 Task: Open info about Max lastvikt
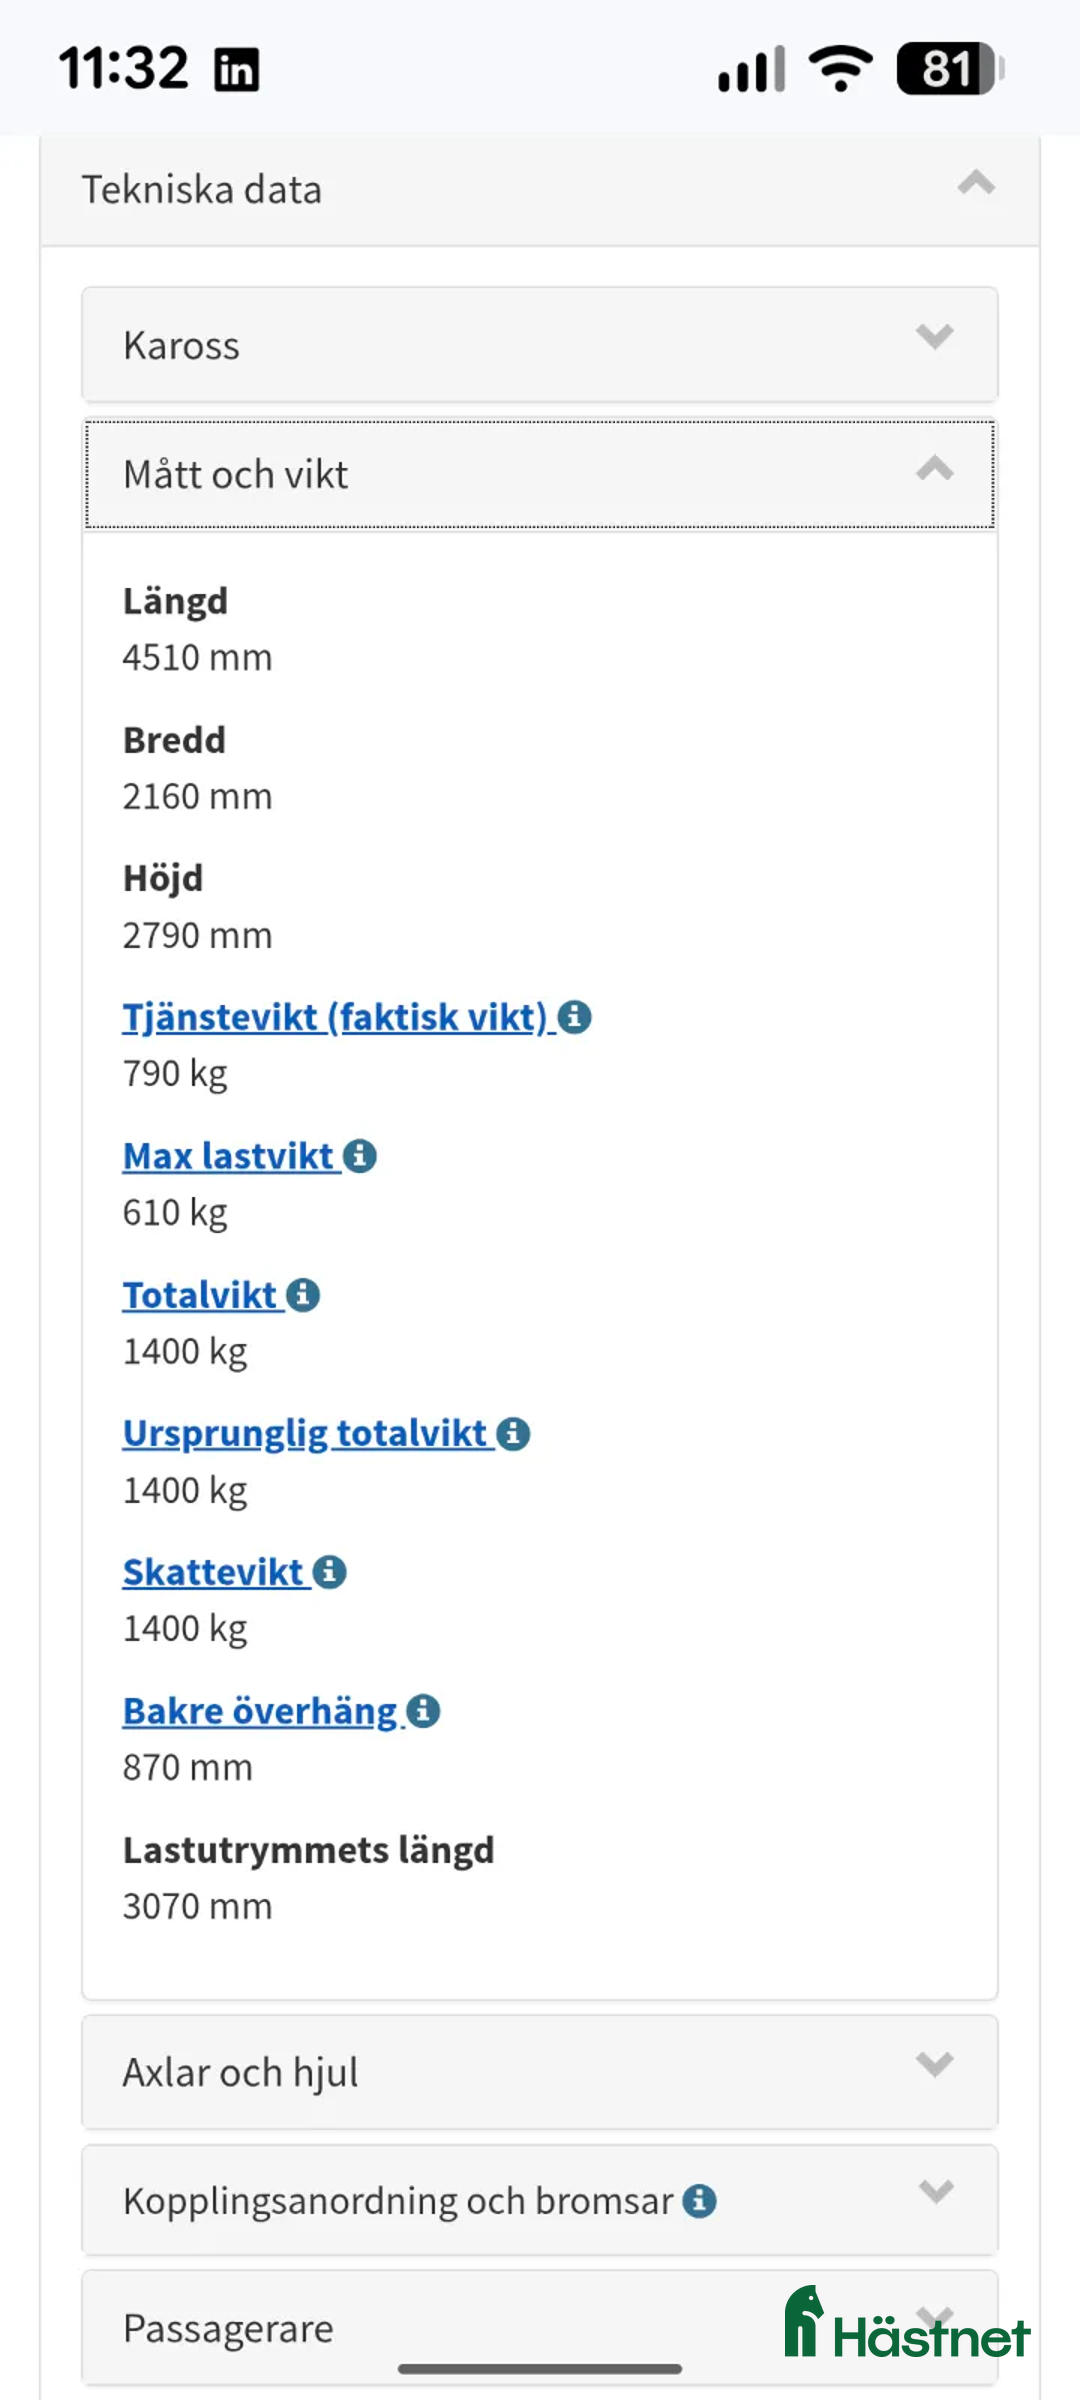tap(360, 1155)
